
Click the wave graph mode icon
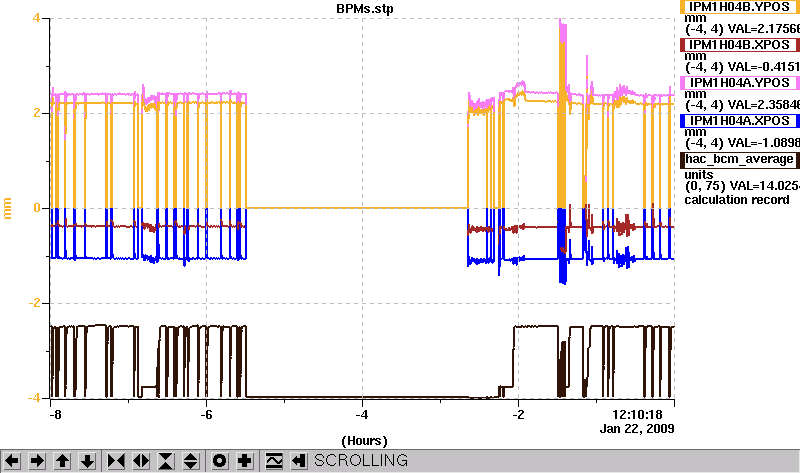click(273, 461)
